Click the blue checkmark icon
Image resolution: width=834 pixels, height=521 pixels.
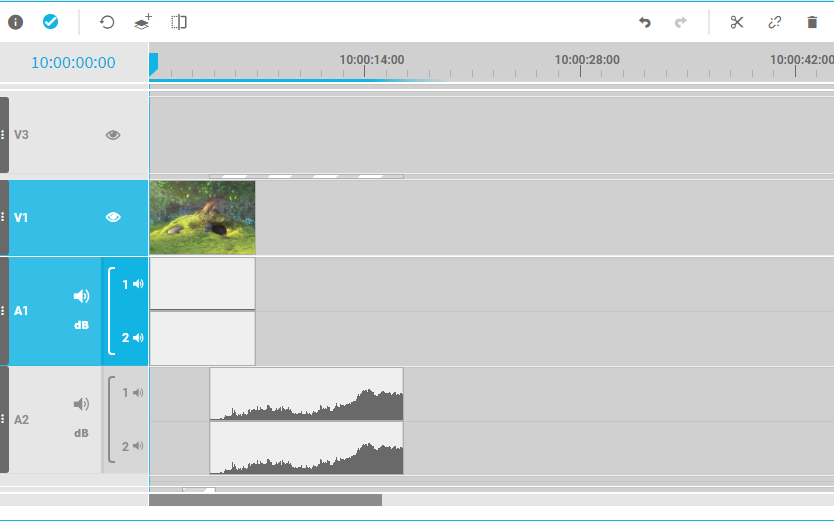point(50,22)
